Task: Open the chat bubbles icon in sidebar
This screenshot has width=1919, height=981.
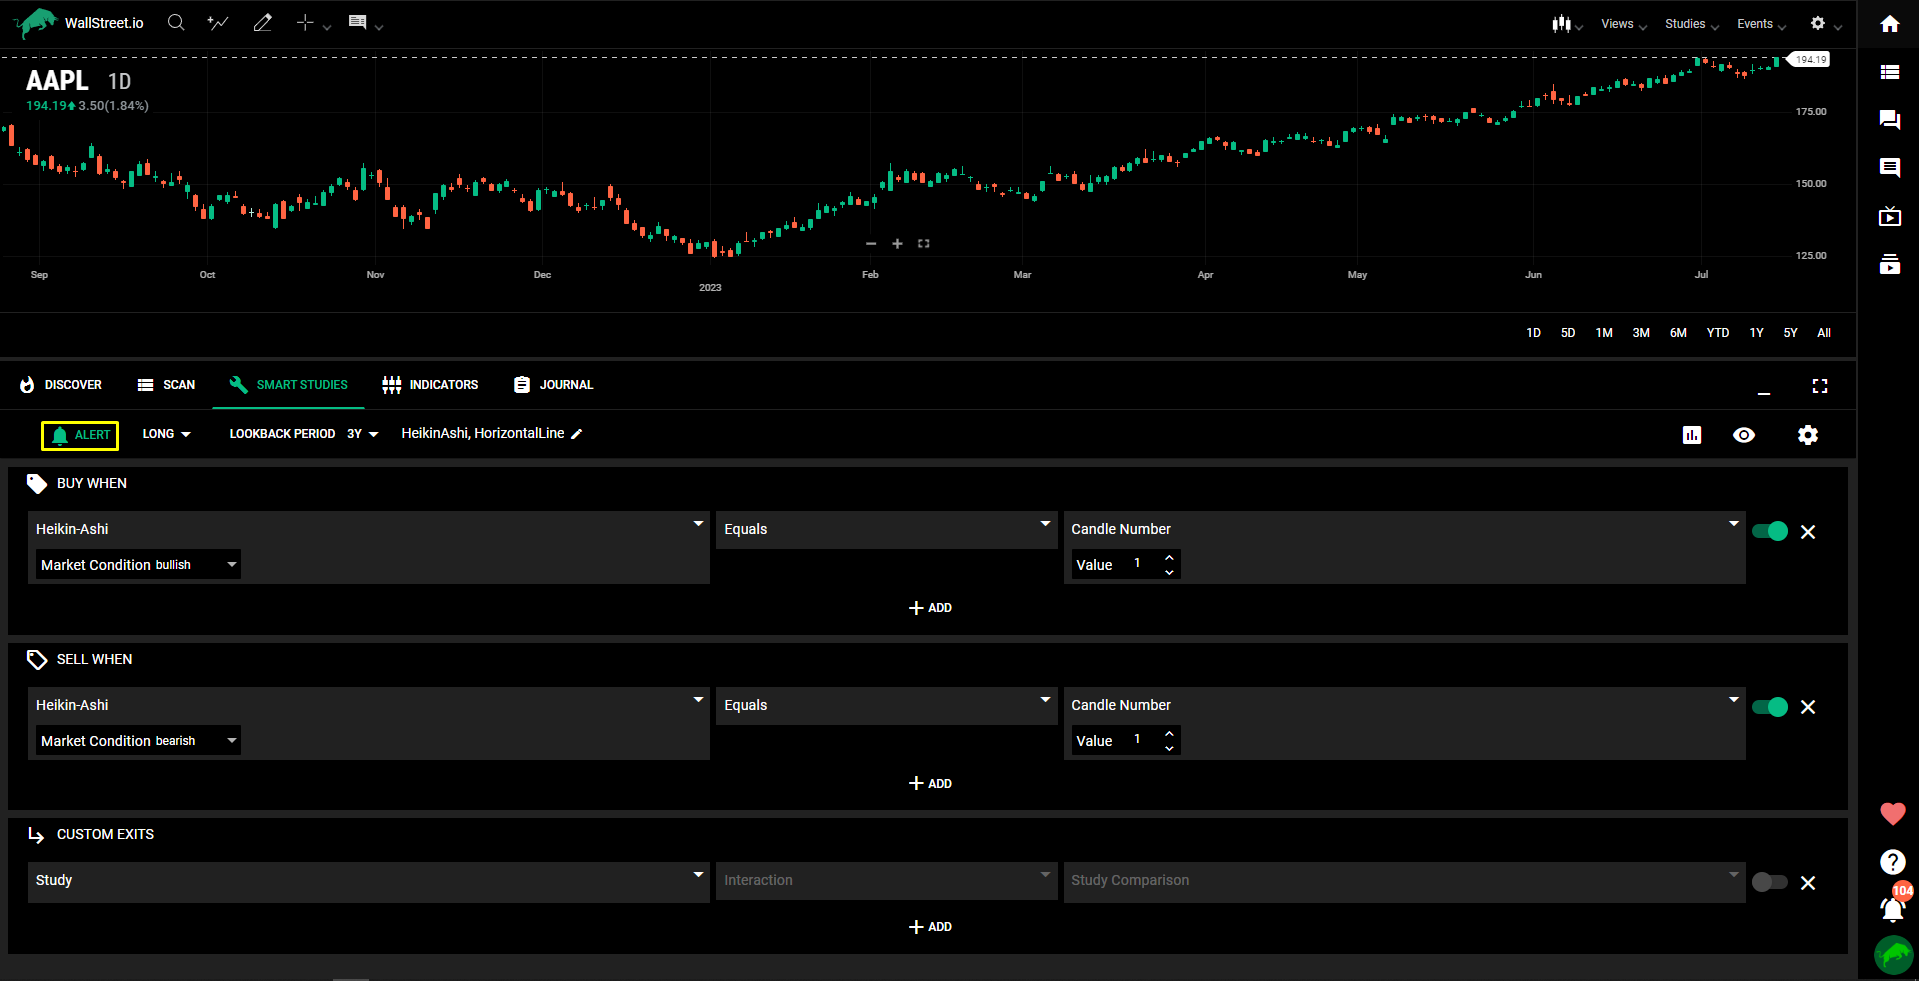Action: pyautogui.click(x=1890, y=120)
